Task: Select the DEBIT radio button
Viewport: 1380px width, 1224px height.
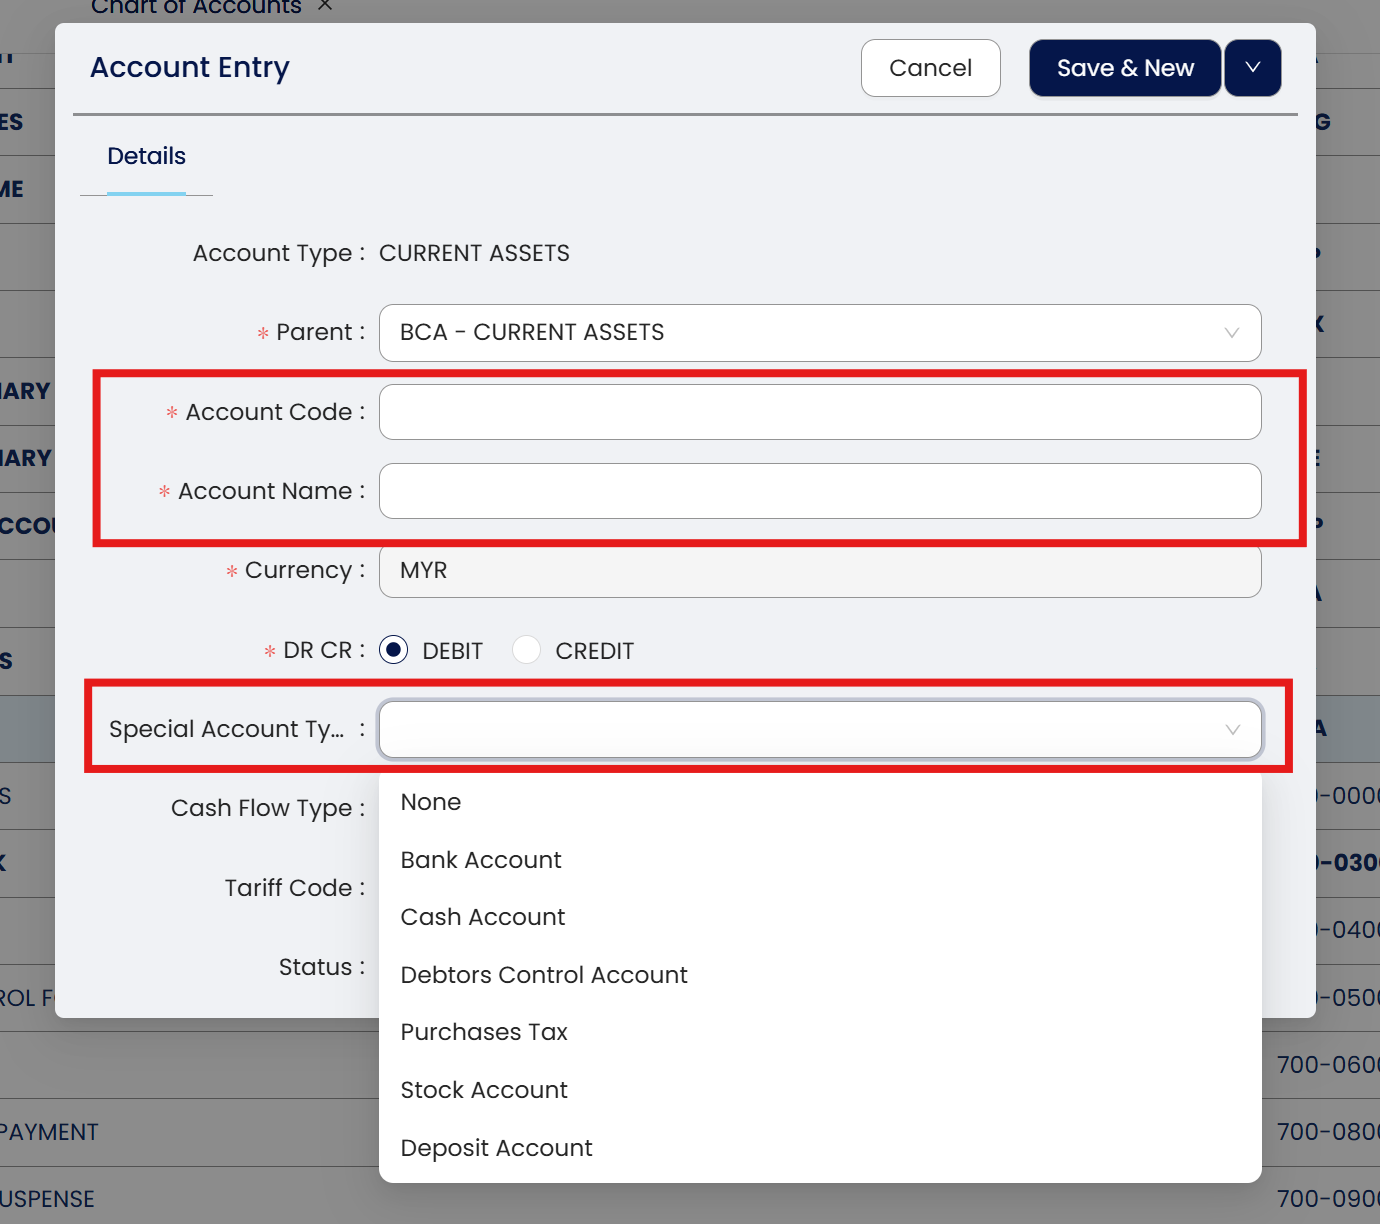Action: click(x=394, y=651)
